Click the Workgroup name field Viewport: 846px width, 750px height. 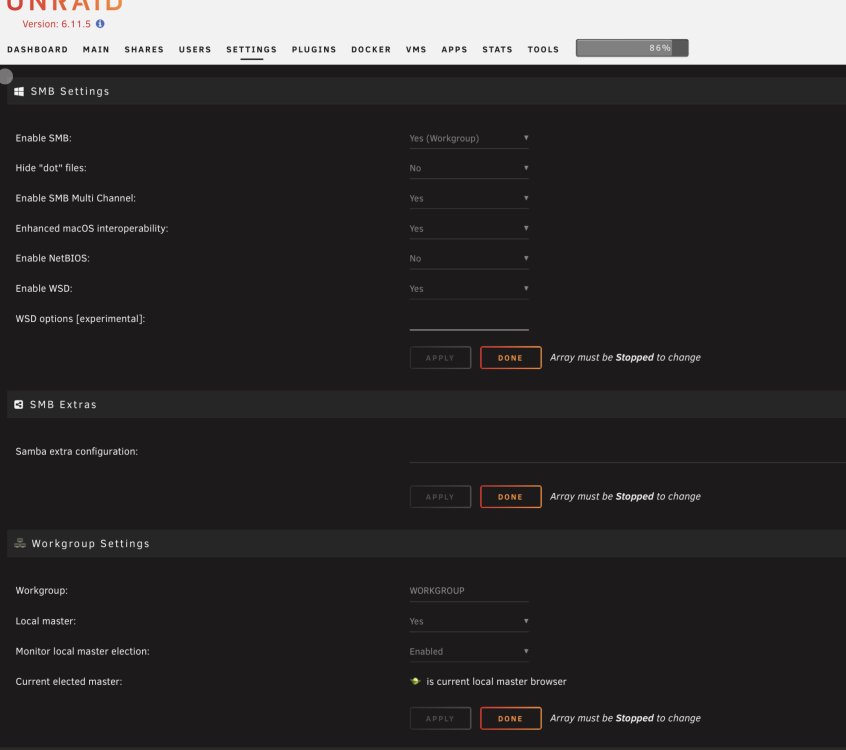pos(469,591)
